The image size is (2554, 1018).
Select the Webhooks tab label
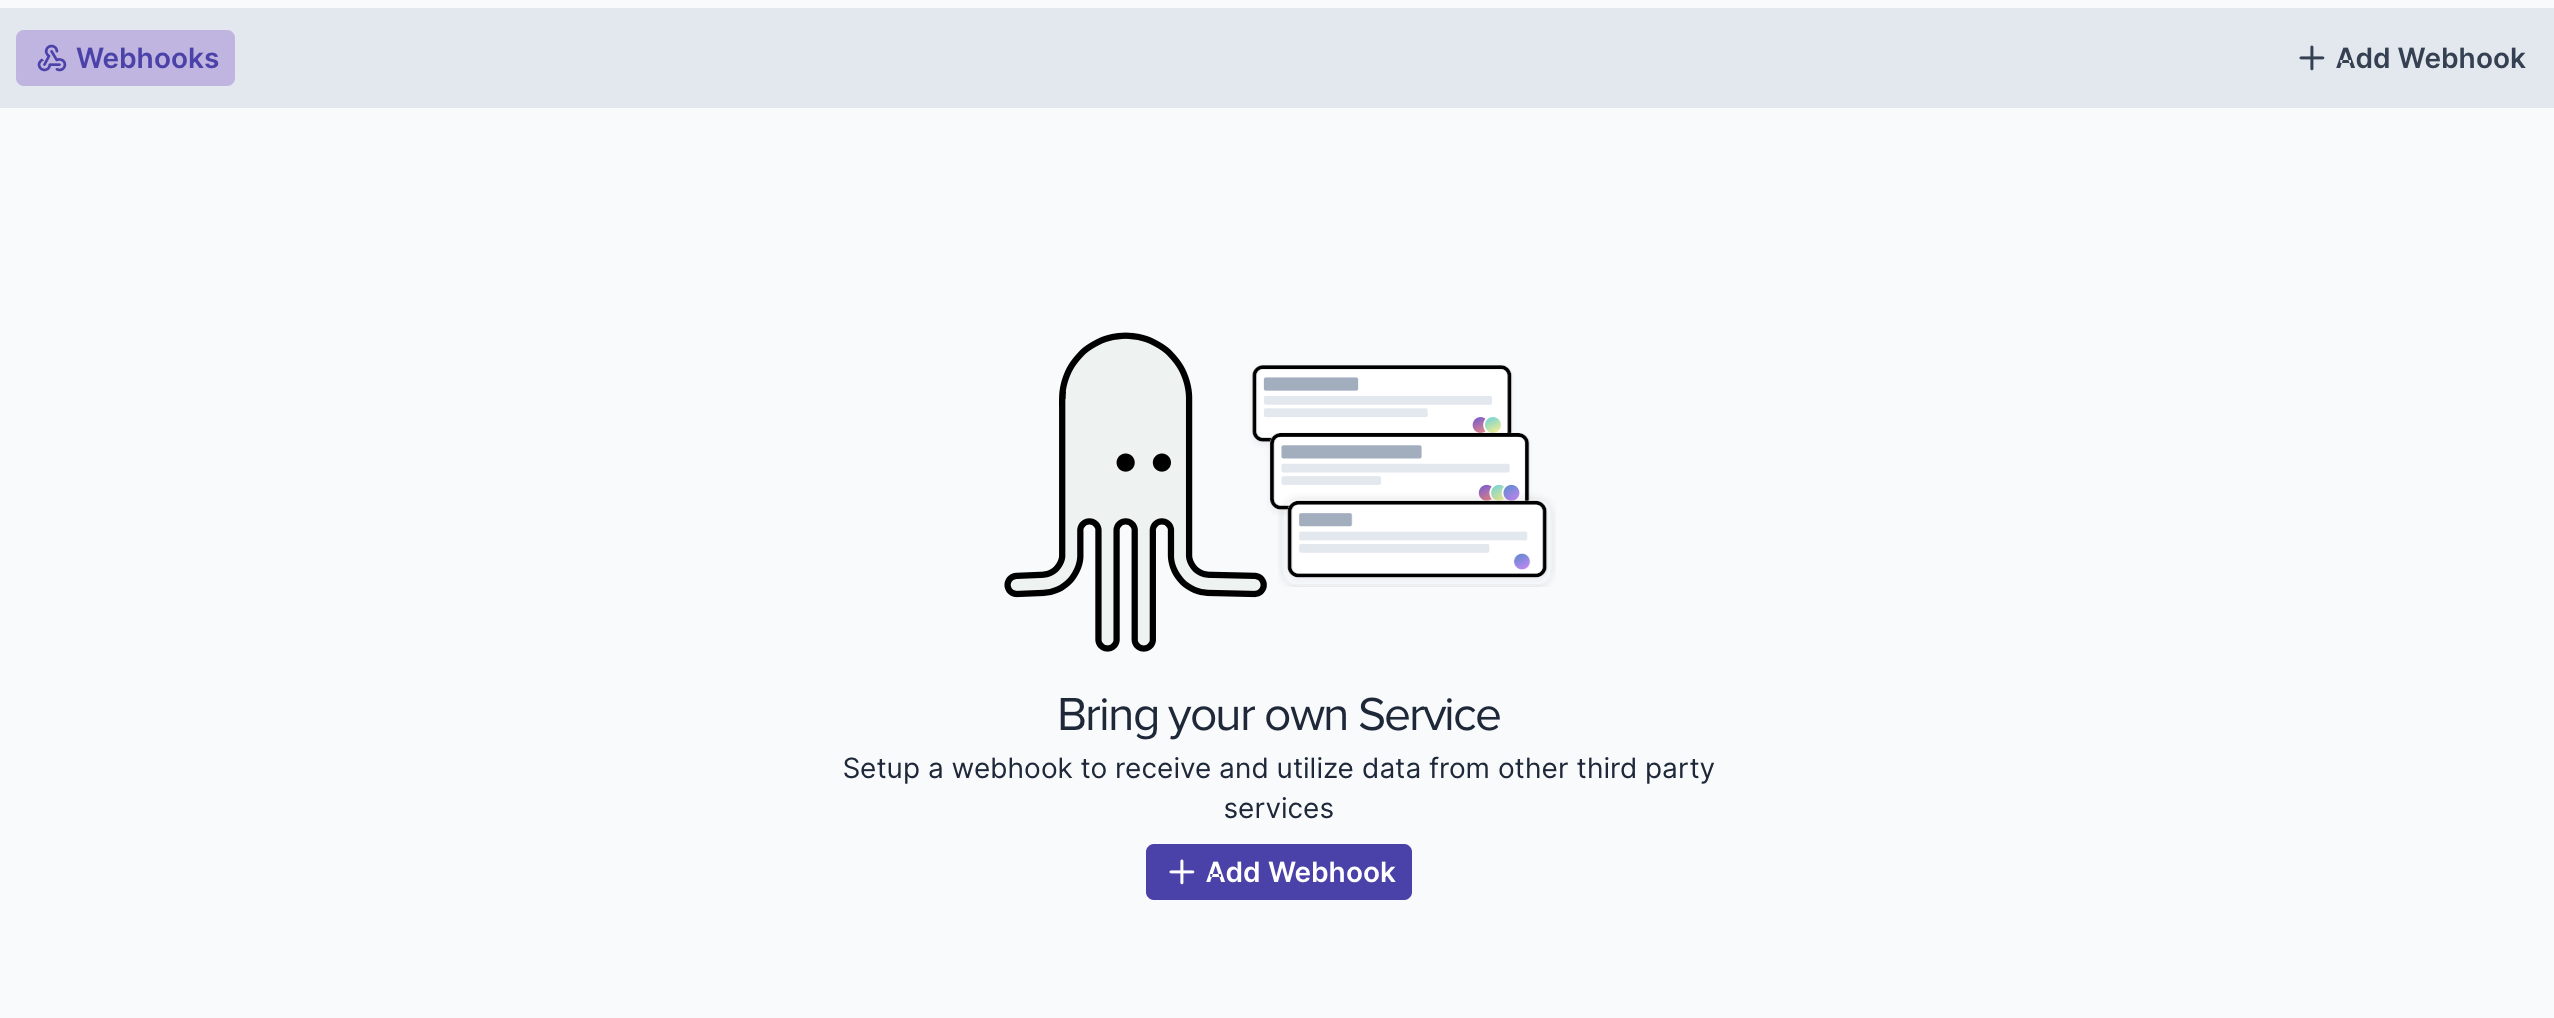tap(147, 59)
